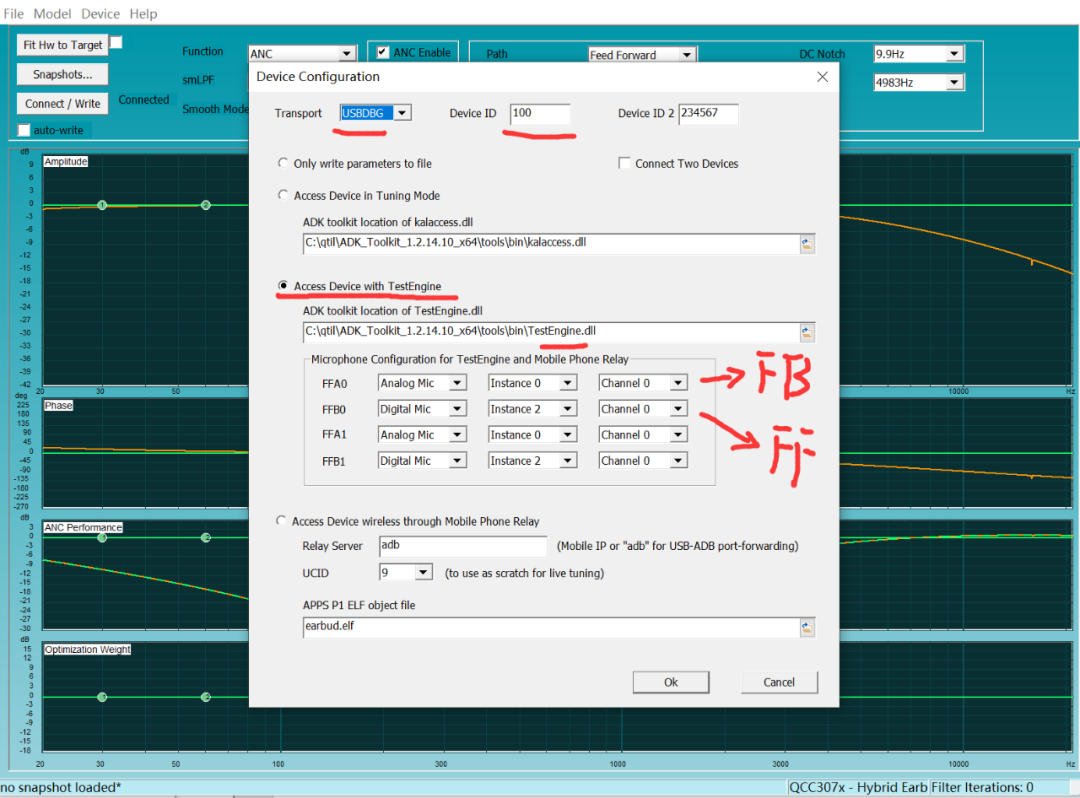Select Amplitude graph control point 2
The height and width of the screenshot is (798, 1080).
click(x=205, y=205)
